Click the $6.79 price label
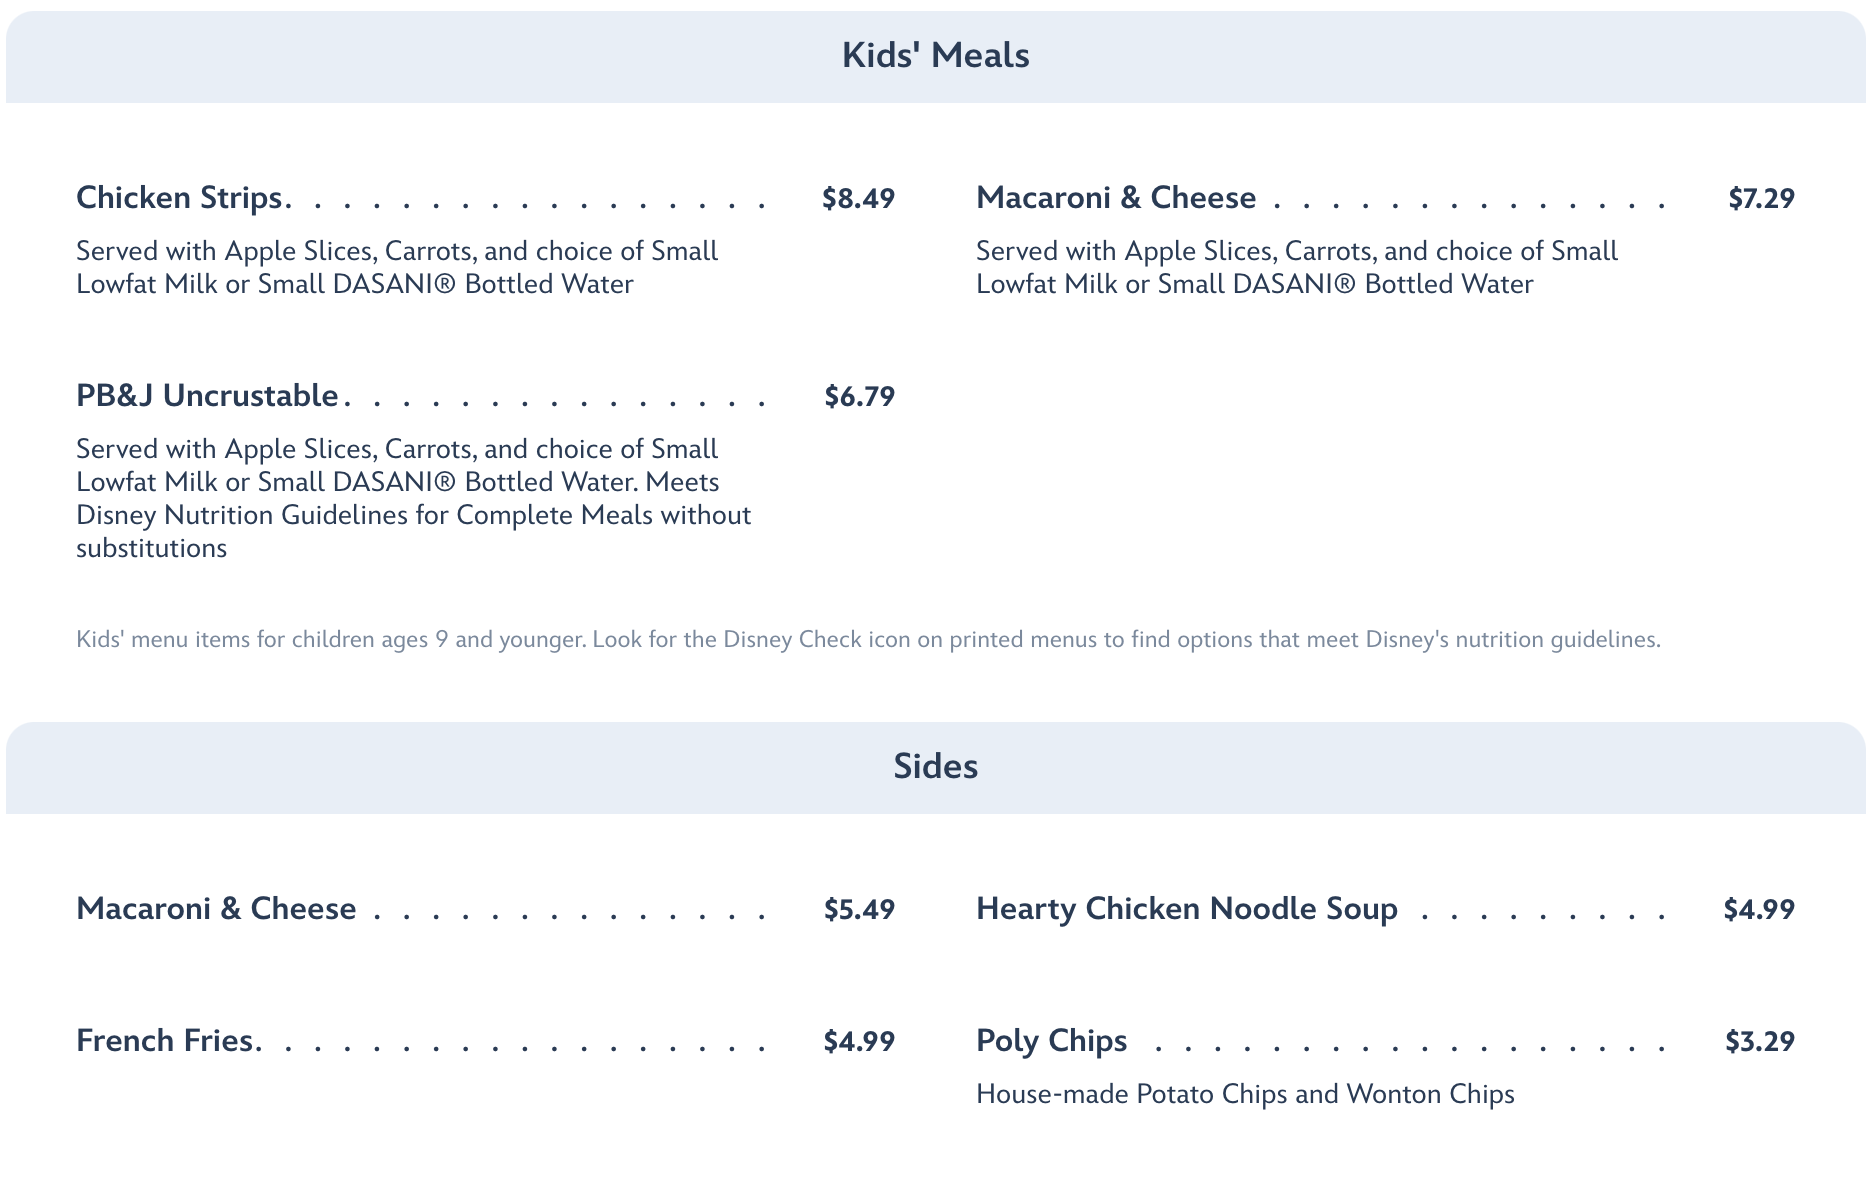The height and width of the screenshot is (1184, 1874). (859, 396)
